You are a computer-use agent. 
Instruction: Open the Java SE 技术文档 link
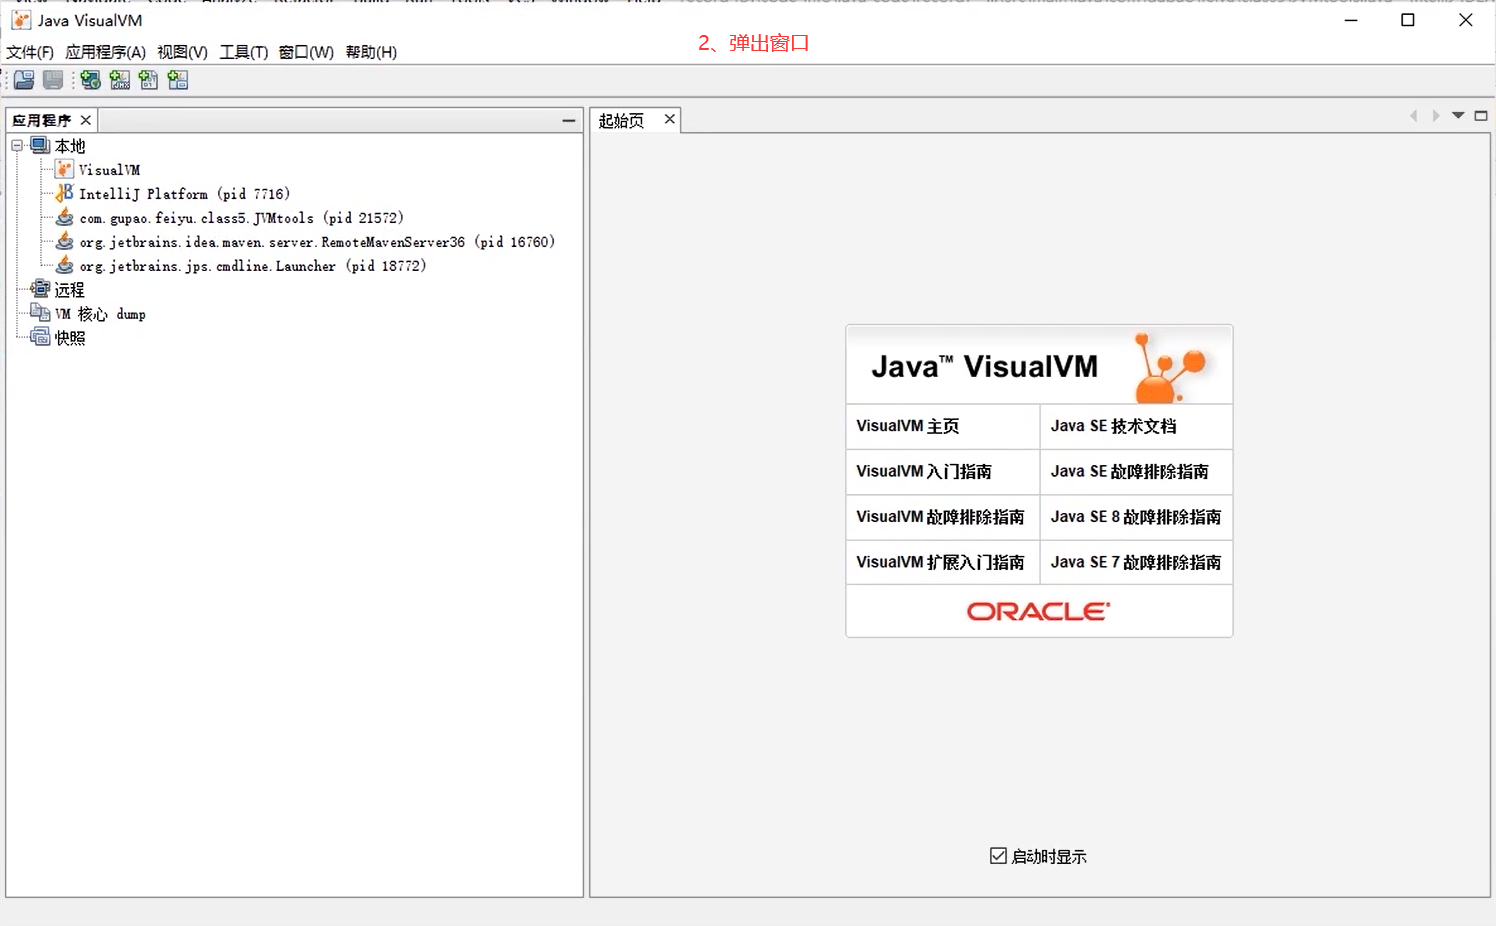[x=1113, y=426]
